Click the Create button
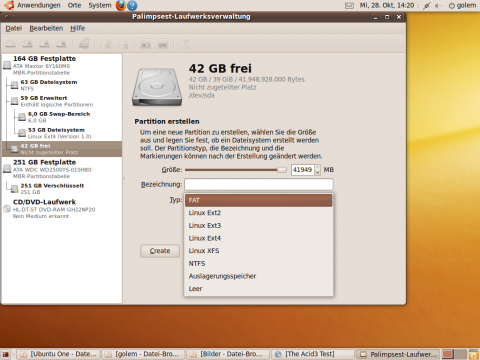The height and width of the screenshot is (360, 480). pos(160,251)
